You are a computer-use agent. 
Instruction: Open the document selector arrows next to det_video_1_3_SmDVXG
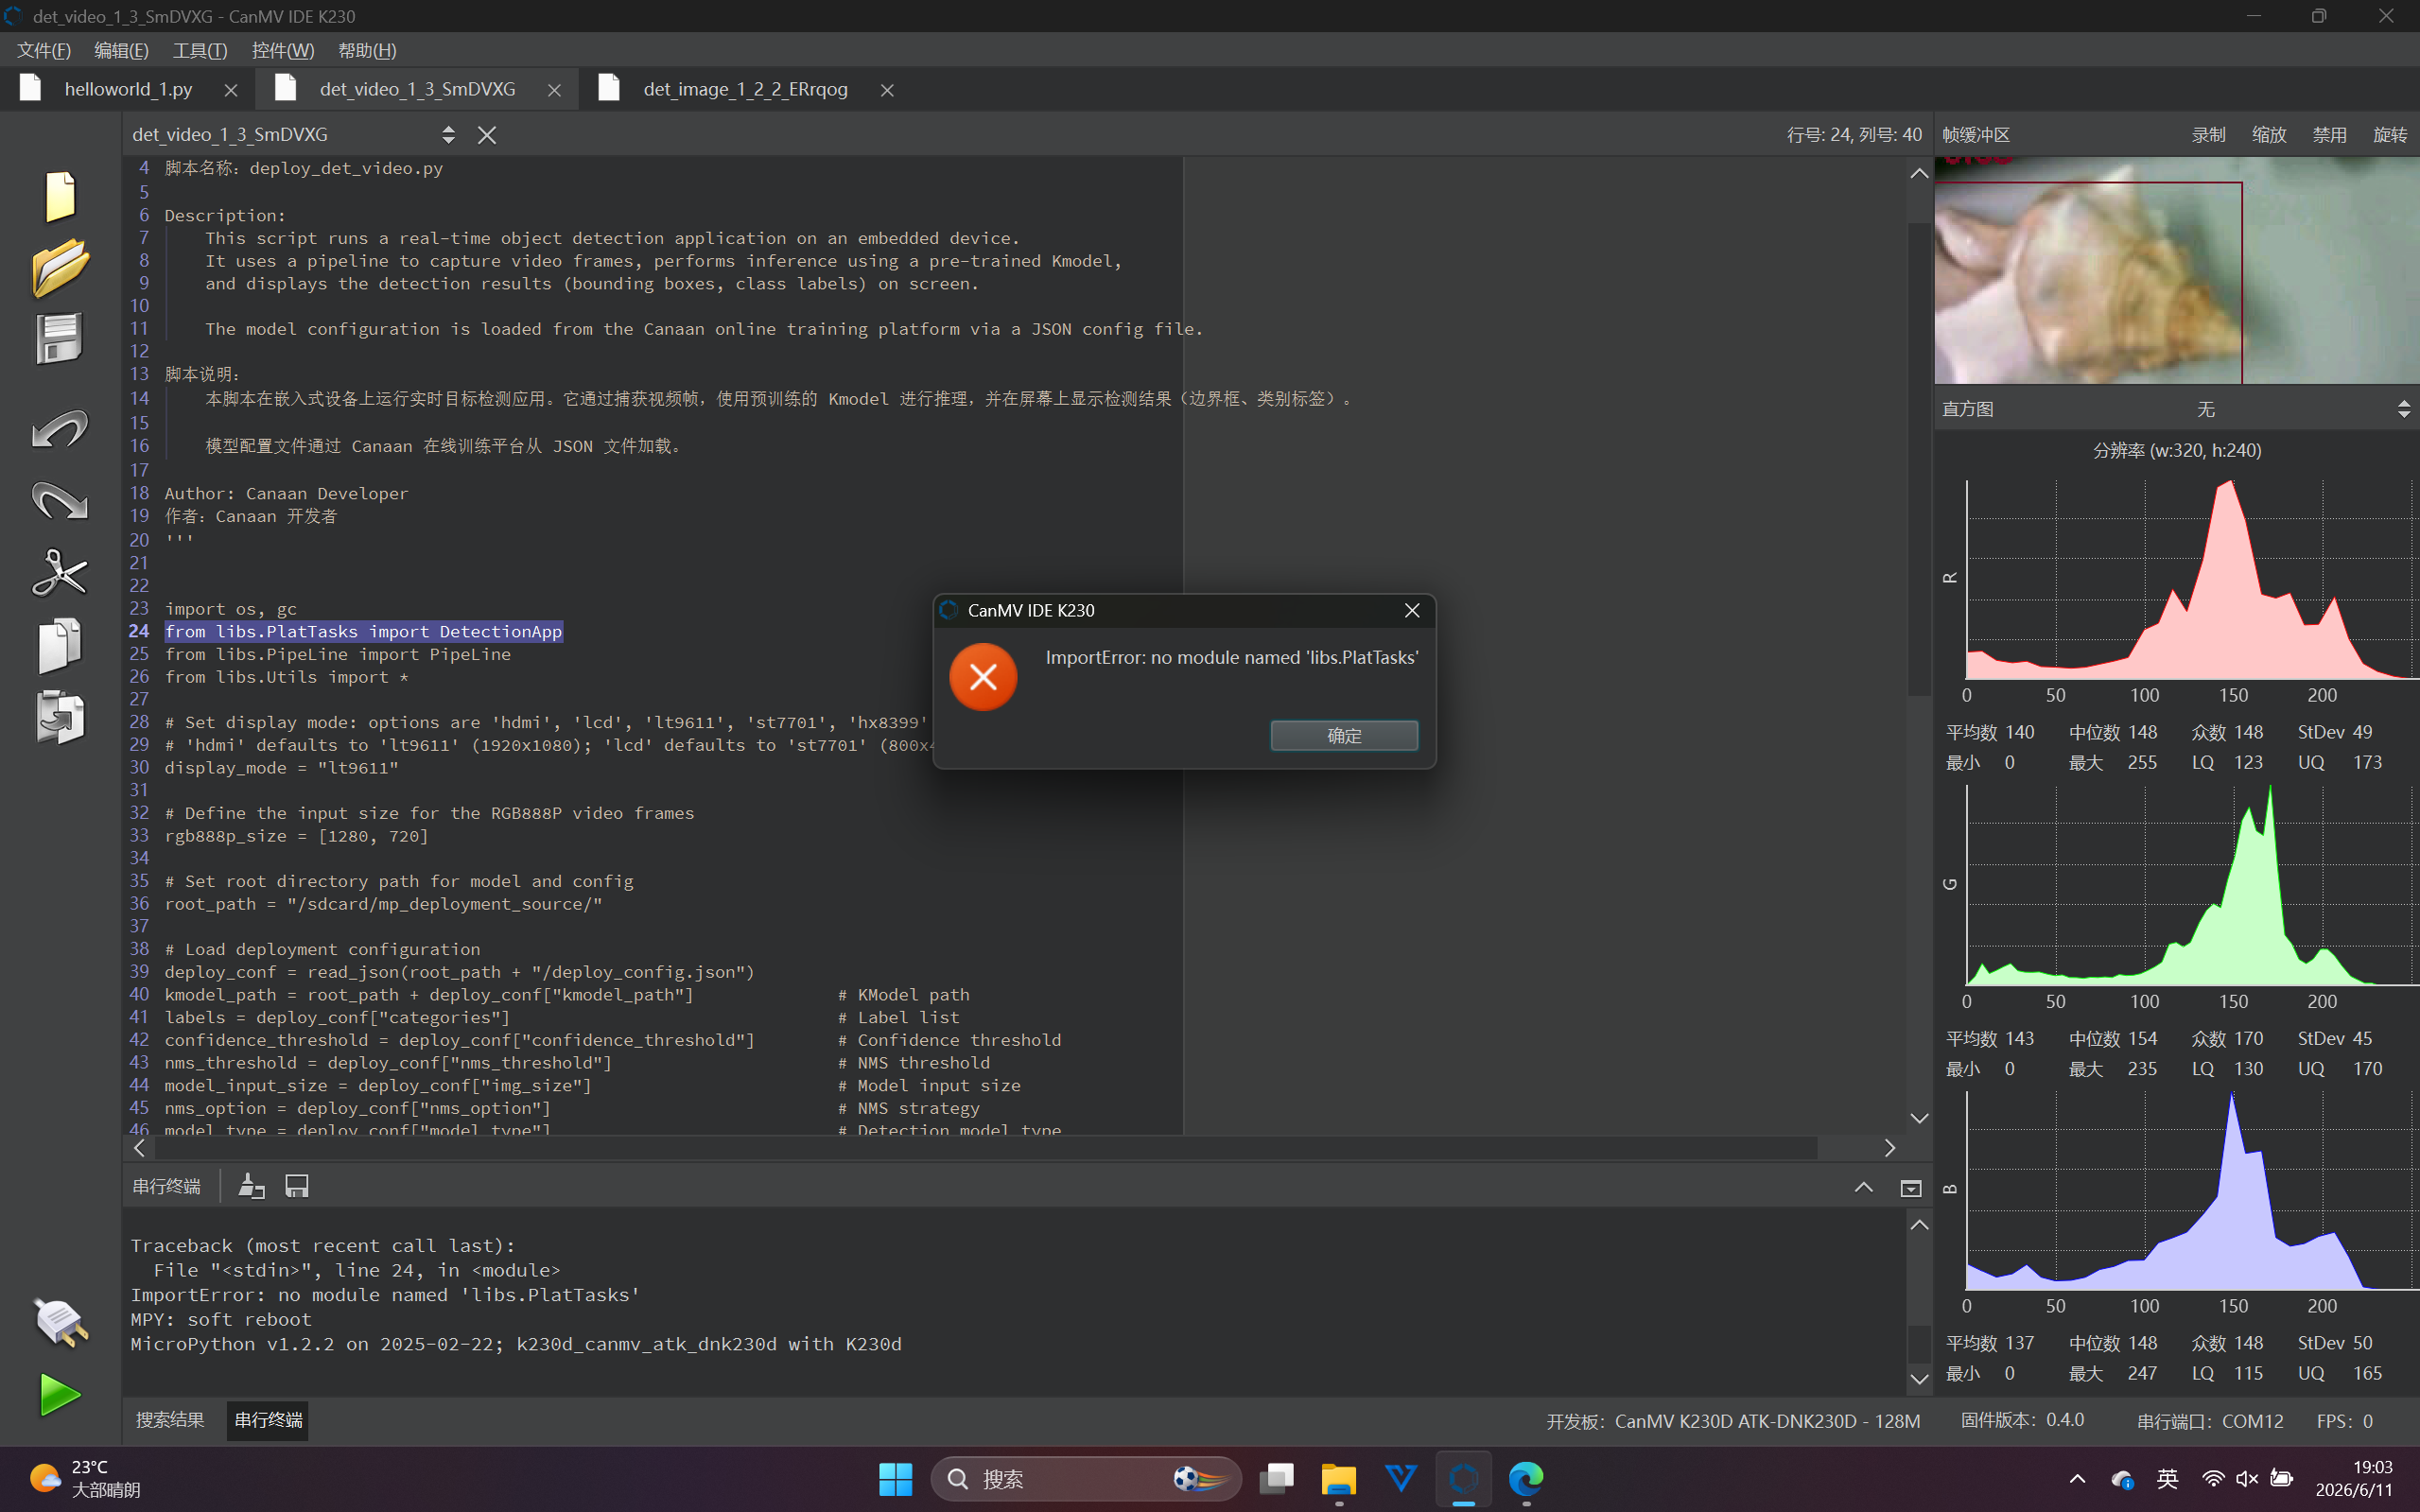[448, 135]
